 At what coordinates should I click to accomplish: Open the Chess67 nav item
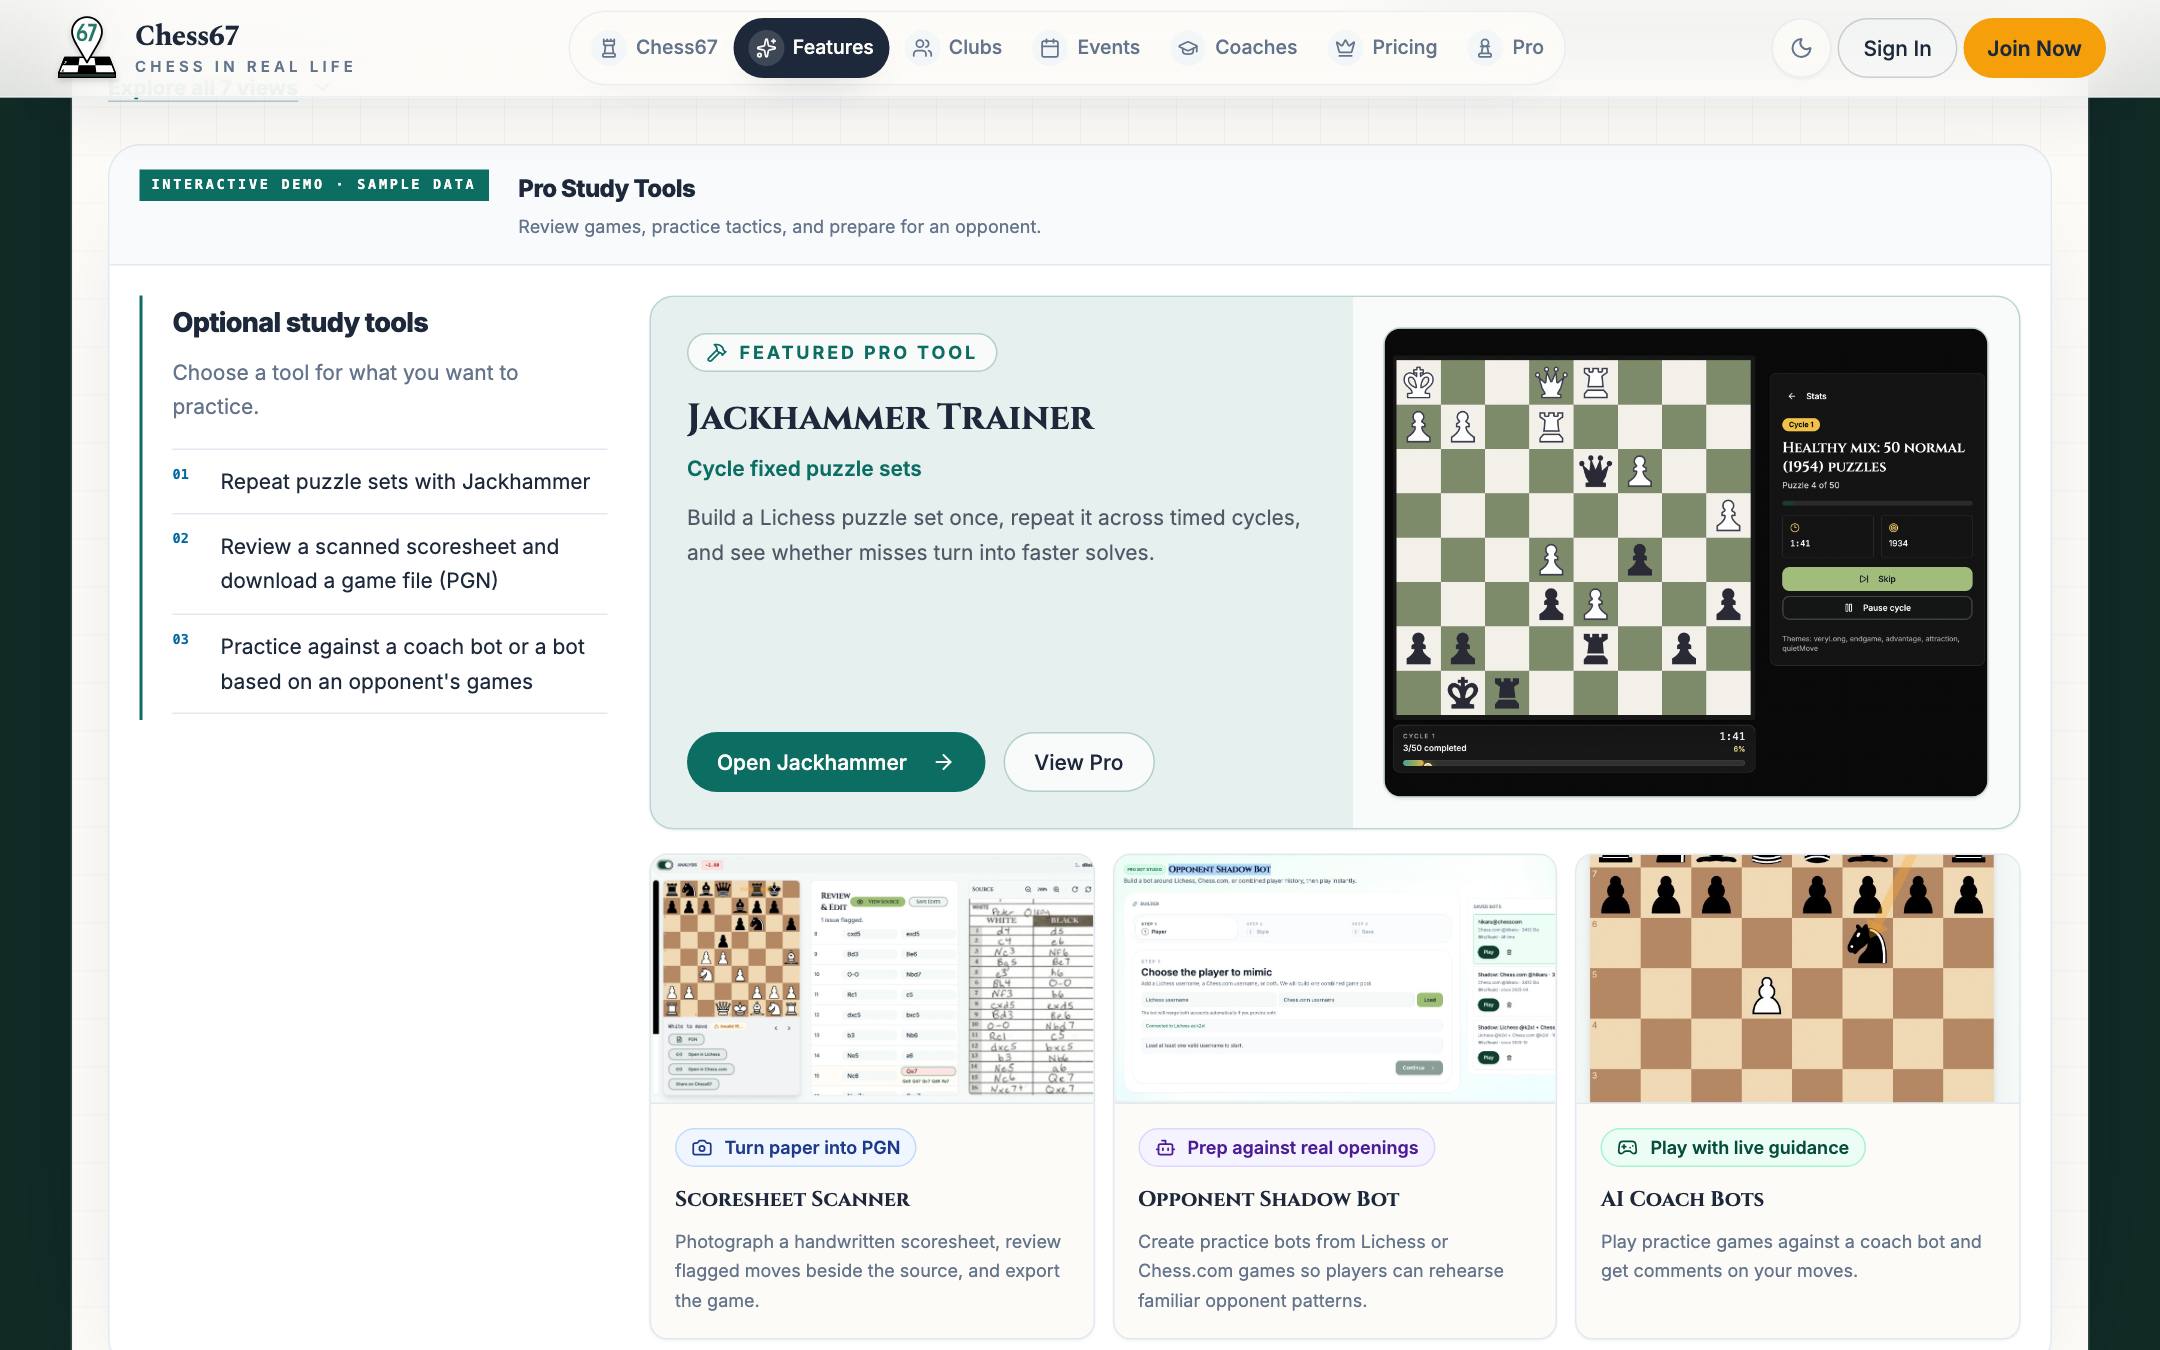pyautogui.click(x=658, y=47)
